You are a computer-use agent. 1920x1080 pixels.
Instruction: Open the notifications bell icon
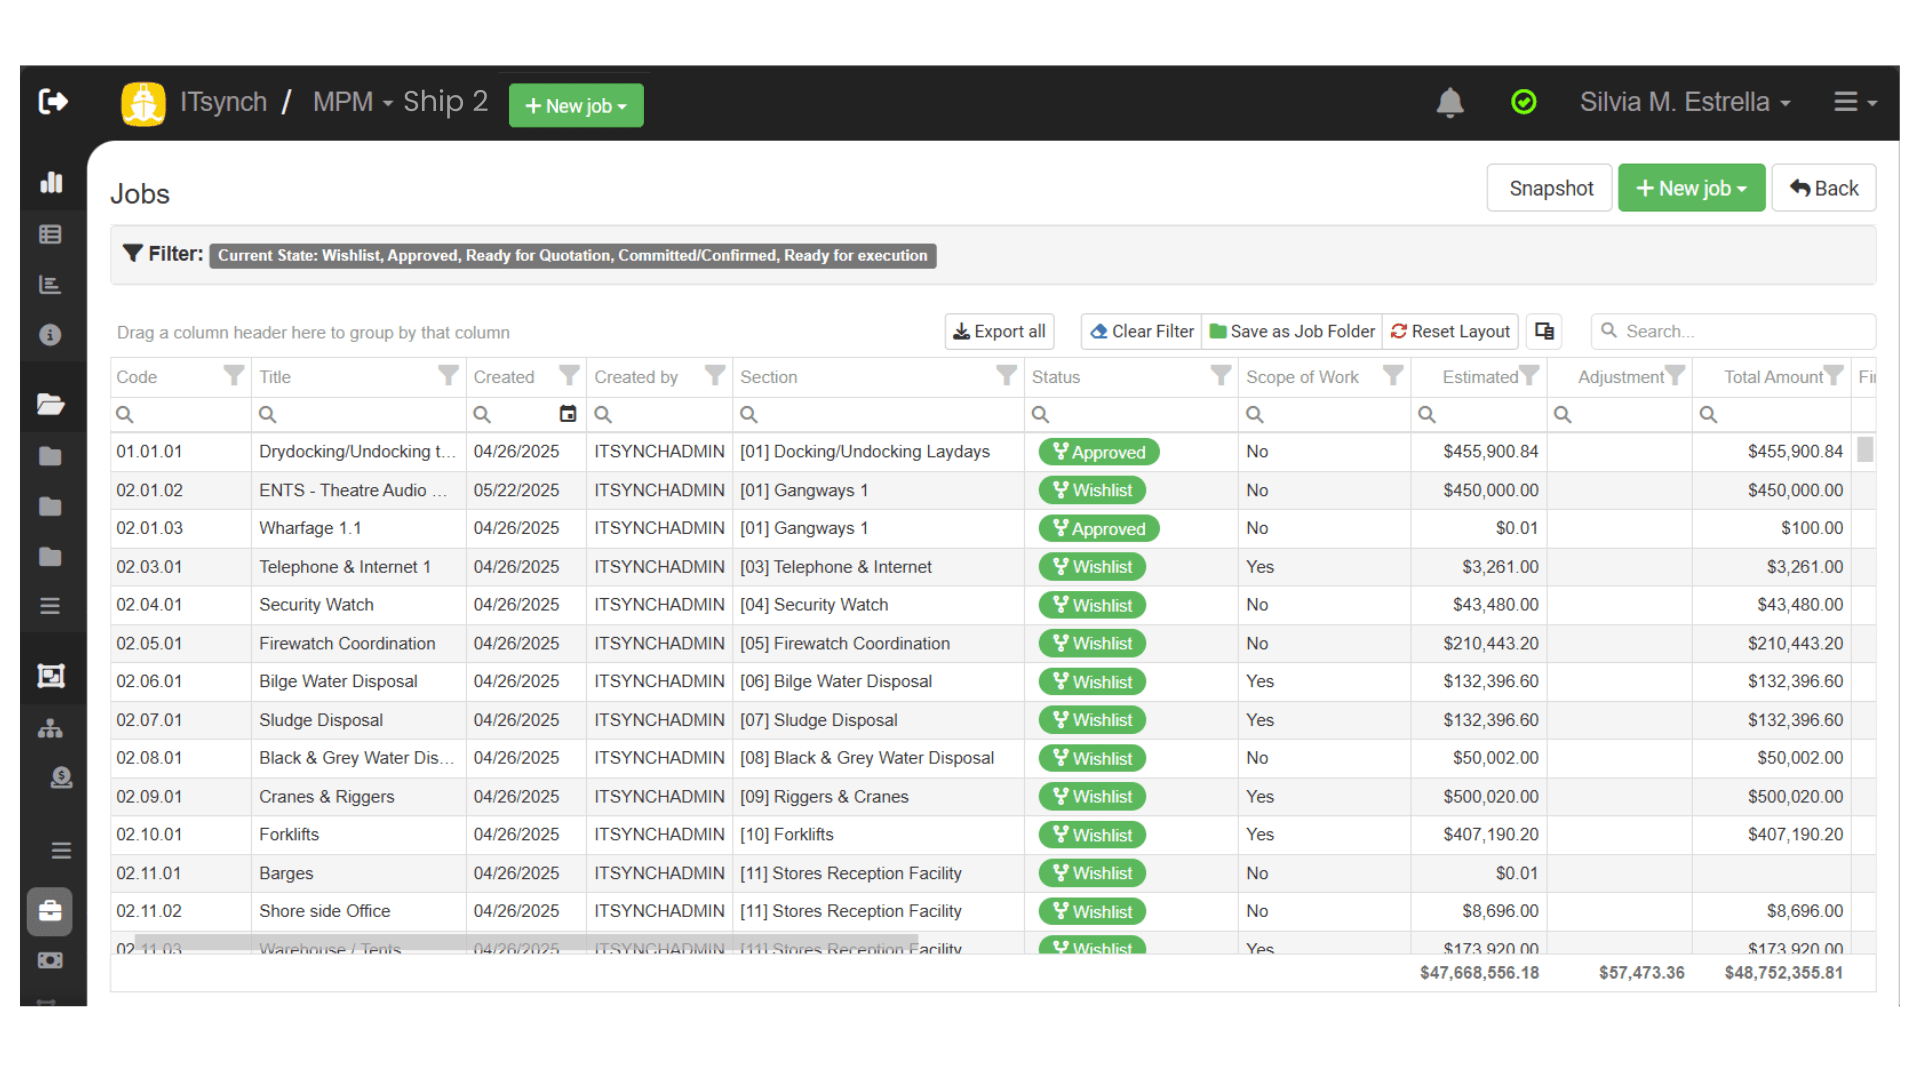(1449, 102)
